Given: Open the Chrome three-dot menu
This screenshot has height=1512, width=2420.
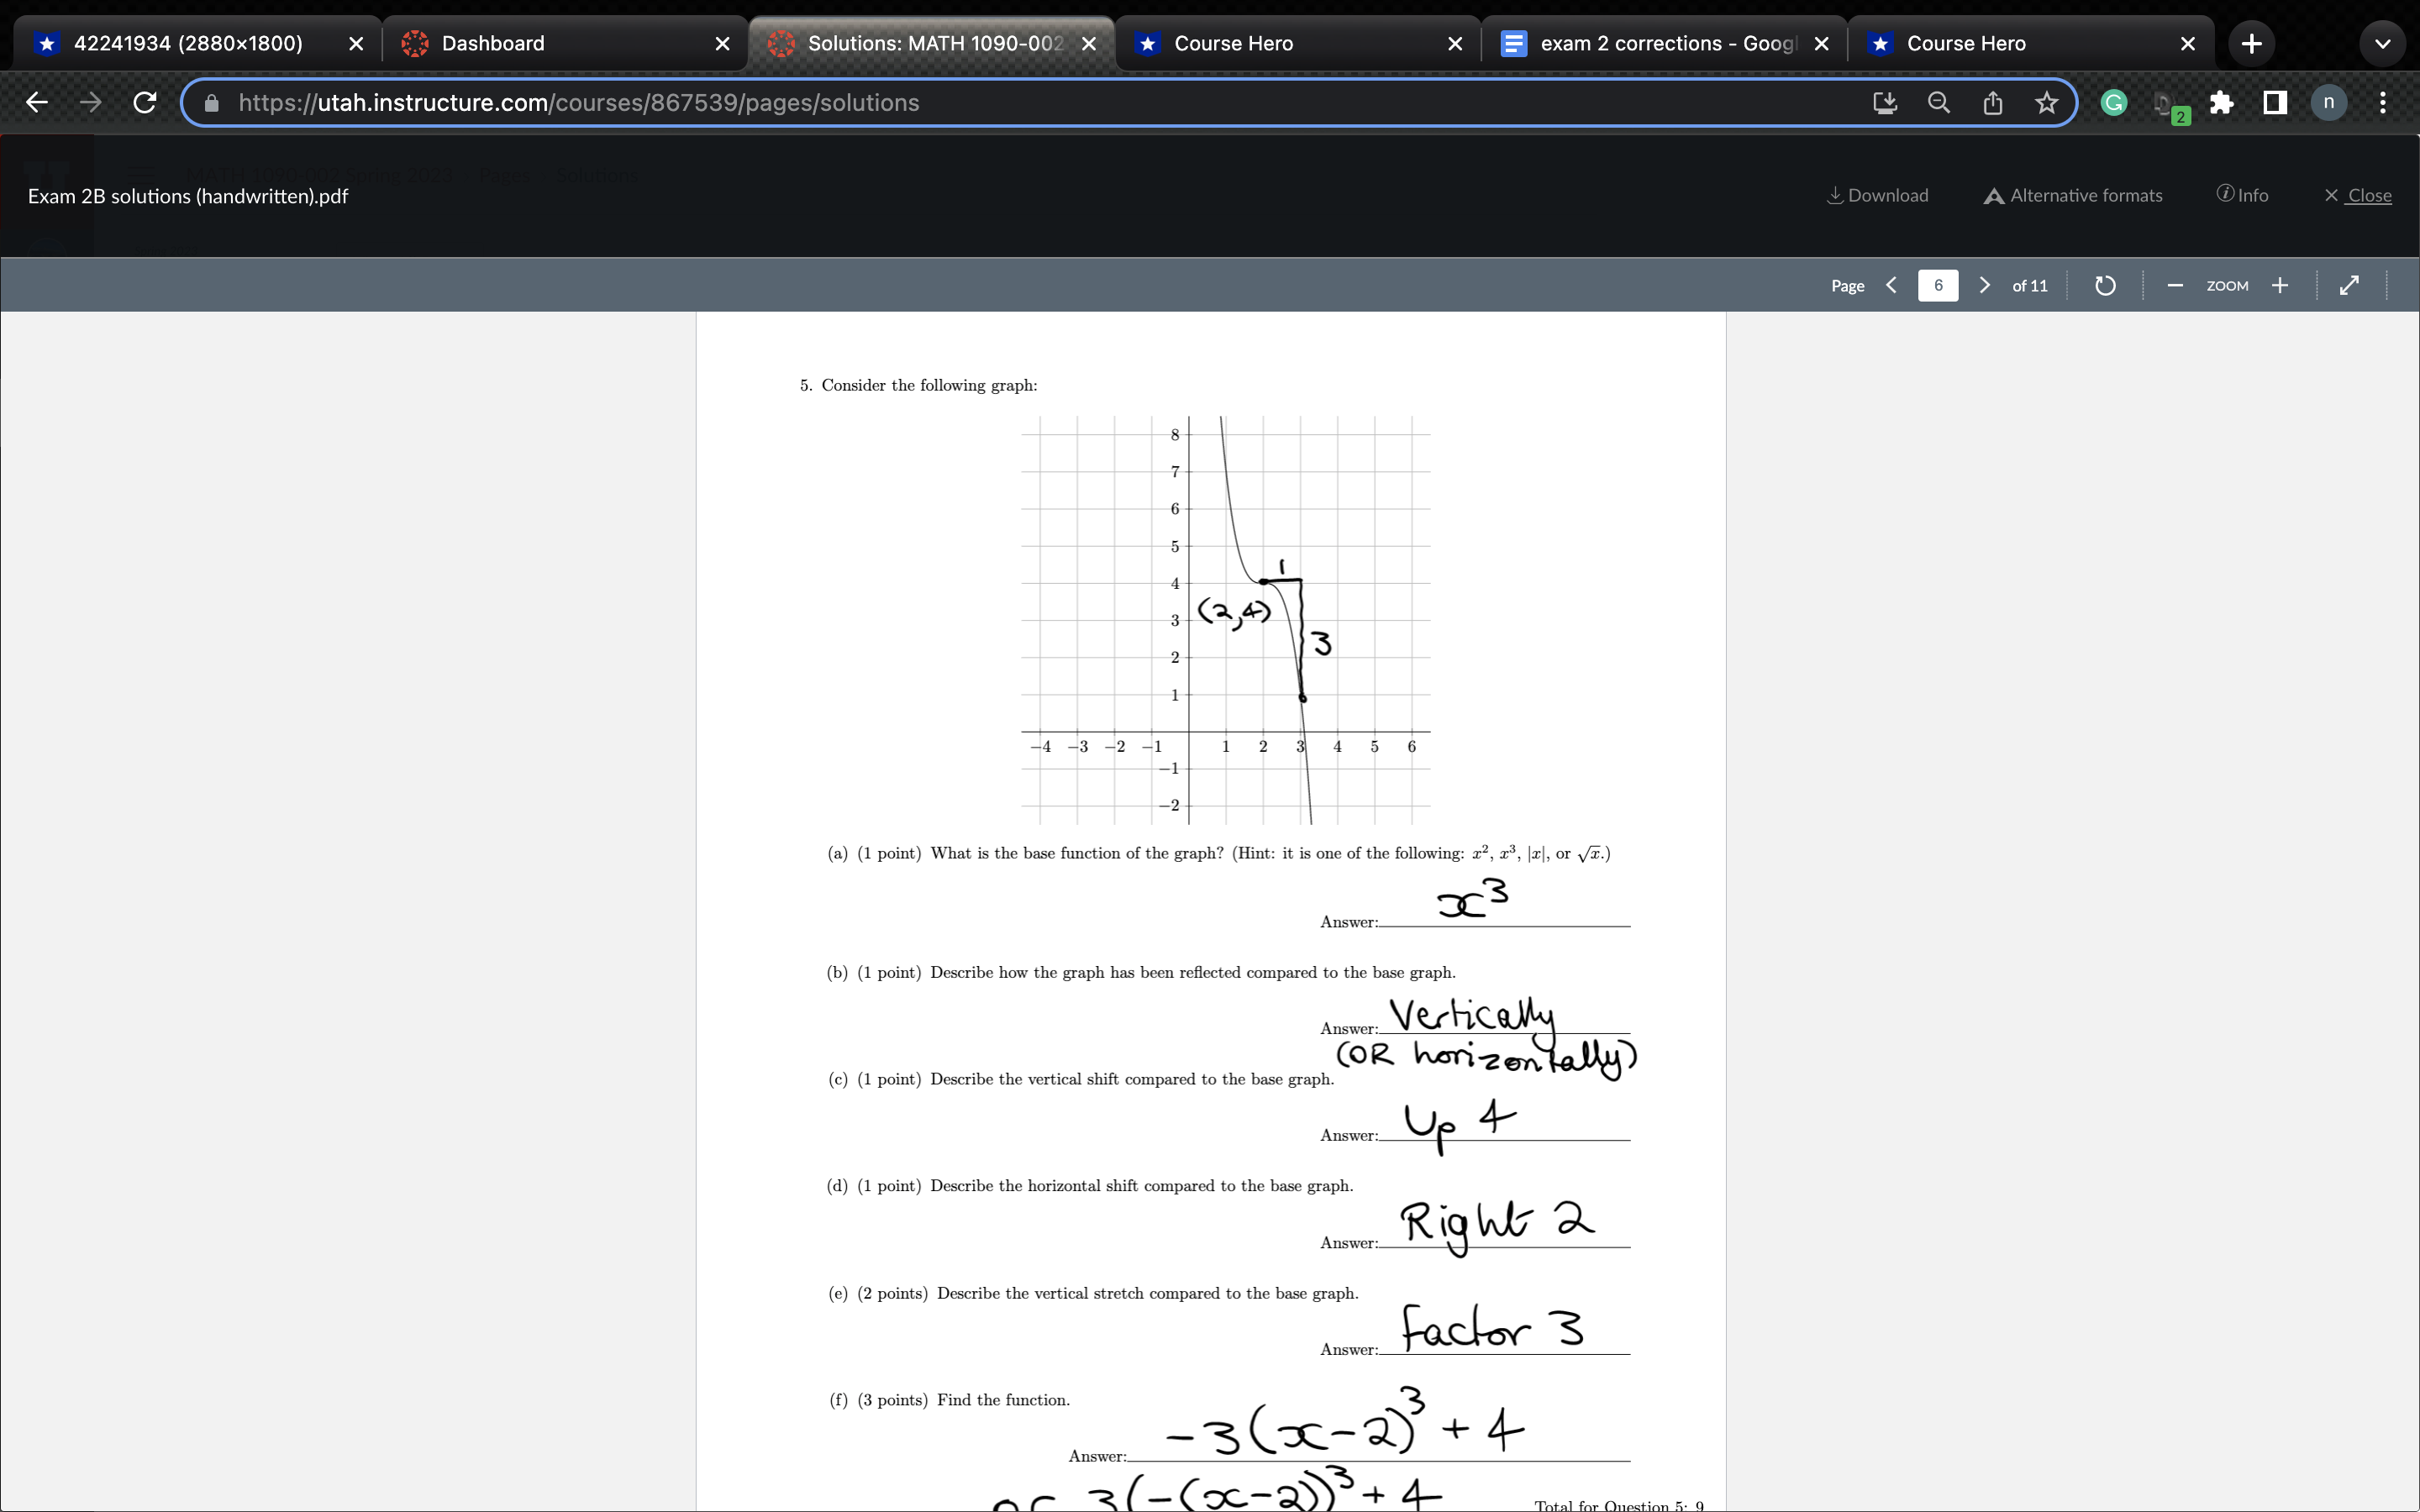Looking at the screenshot, I should tap(2382, 102).
